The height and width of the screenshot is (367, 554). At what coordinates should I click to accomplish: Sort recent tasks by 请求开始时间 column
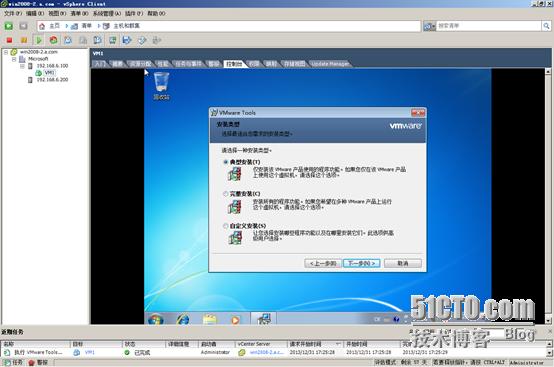pyautogui.click(x=315, y=344)
